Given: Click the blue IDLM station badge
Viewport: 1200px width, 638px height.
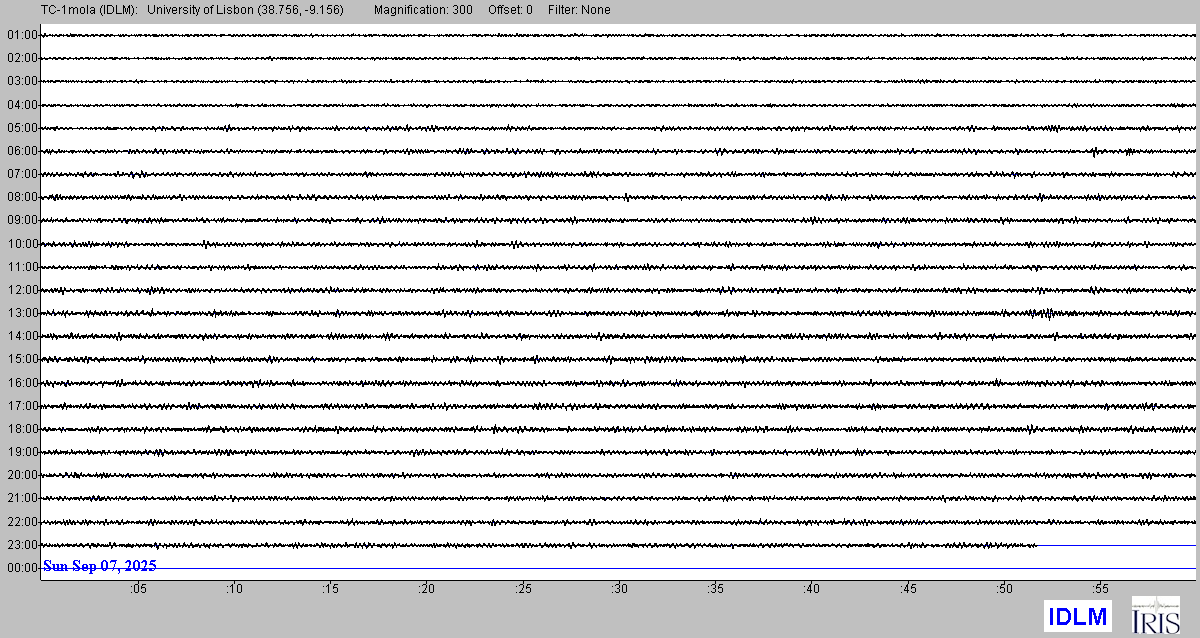Looking at the screenshot, I should click(x=1076, y=616).
